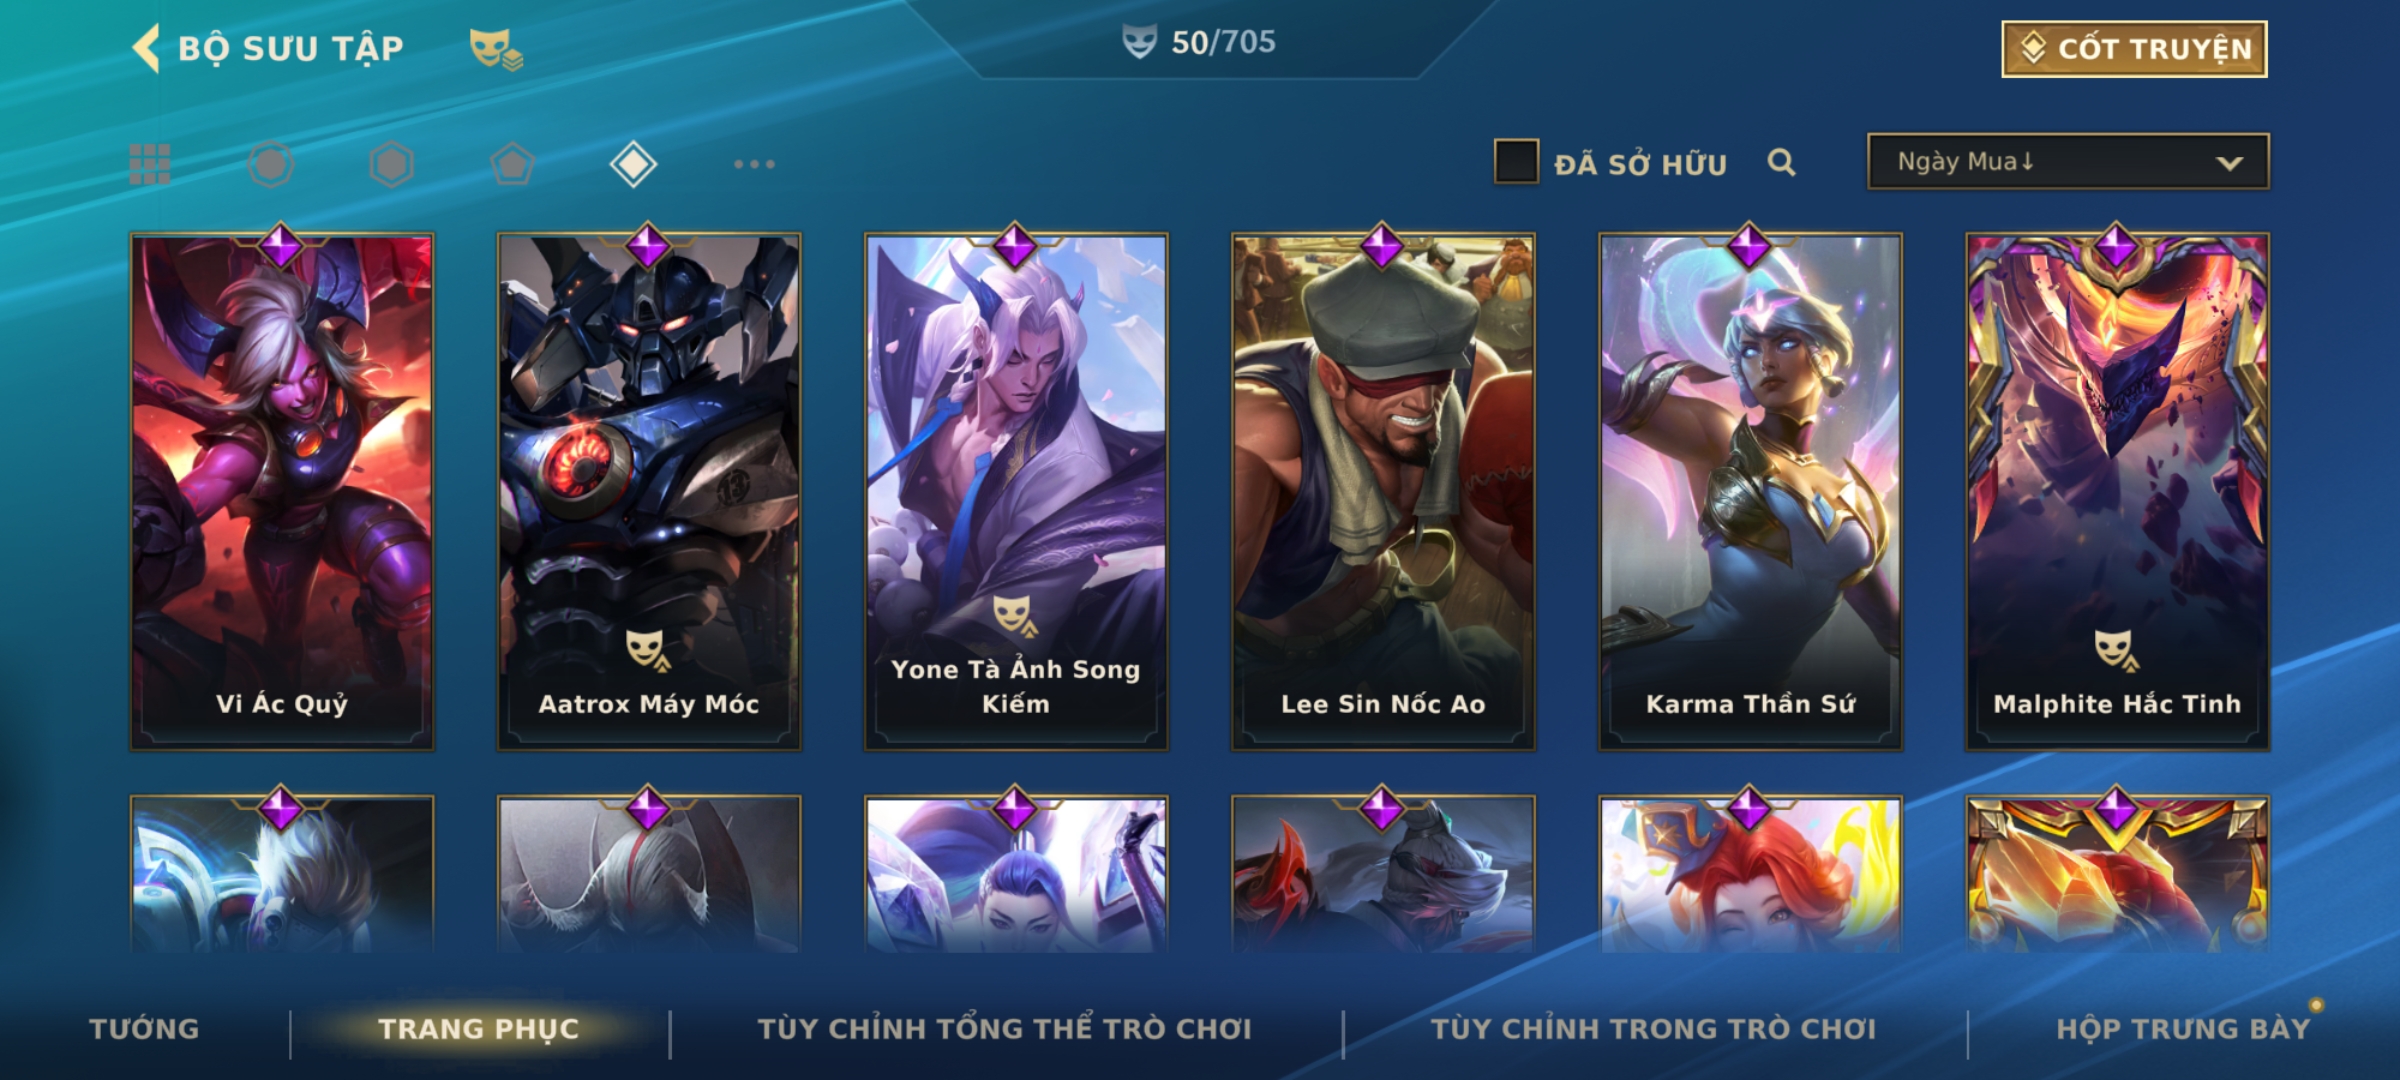Open the Hộp Trưng Bày tab
Viewport: 2400px width, 1080px height.
[x=2183, y=1029]
